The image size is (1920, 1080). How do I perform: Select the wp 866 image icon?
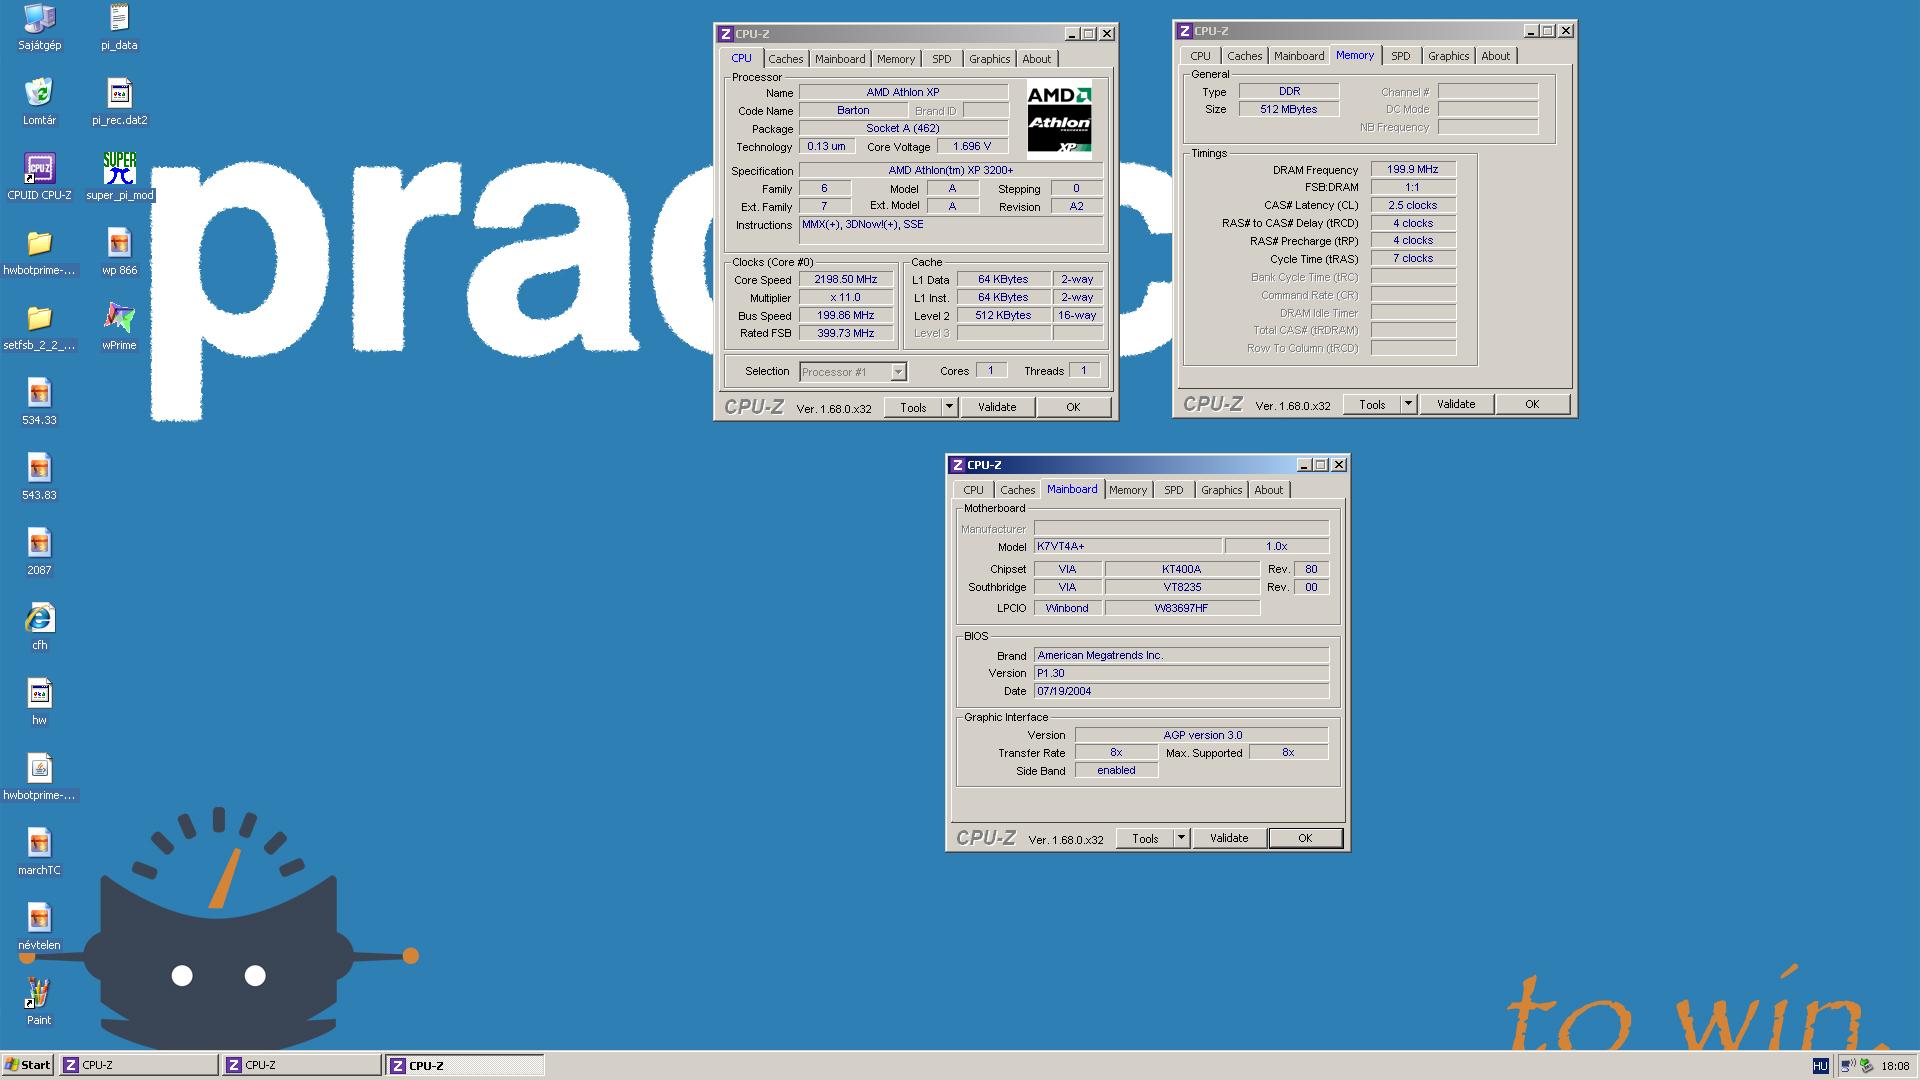(119, 252)
